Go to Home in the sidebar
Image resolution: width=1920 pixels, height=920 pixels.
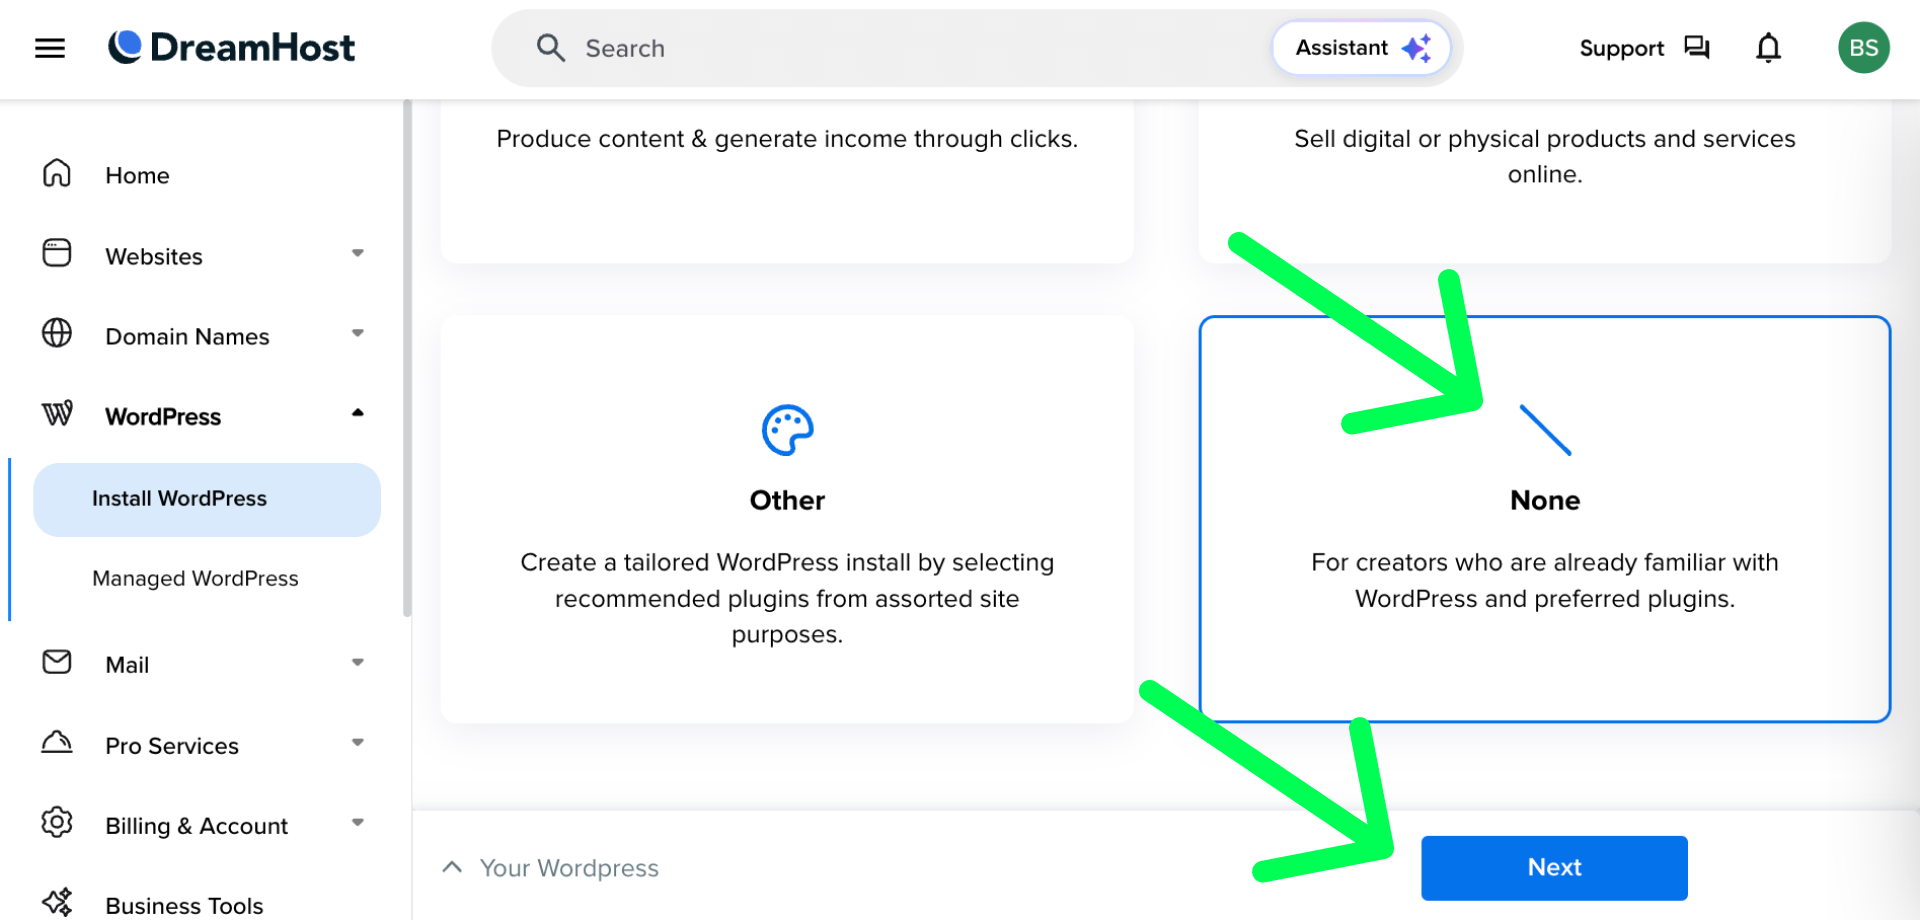[137, 176]
